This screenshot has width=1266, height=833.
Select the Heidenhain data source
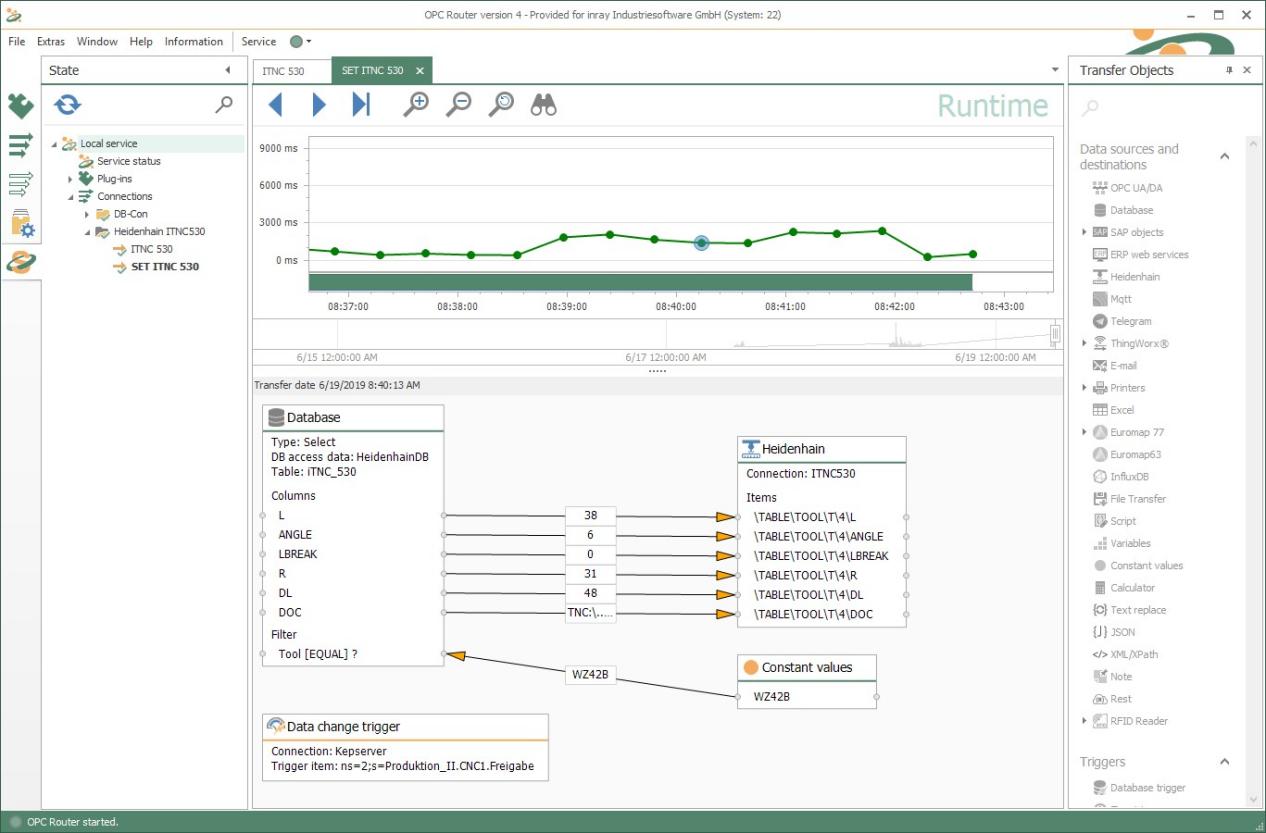[1132, 276]
